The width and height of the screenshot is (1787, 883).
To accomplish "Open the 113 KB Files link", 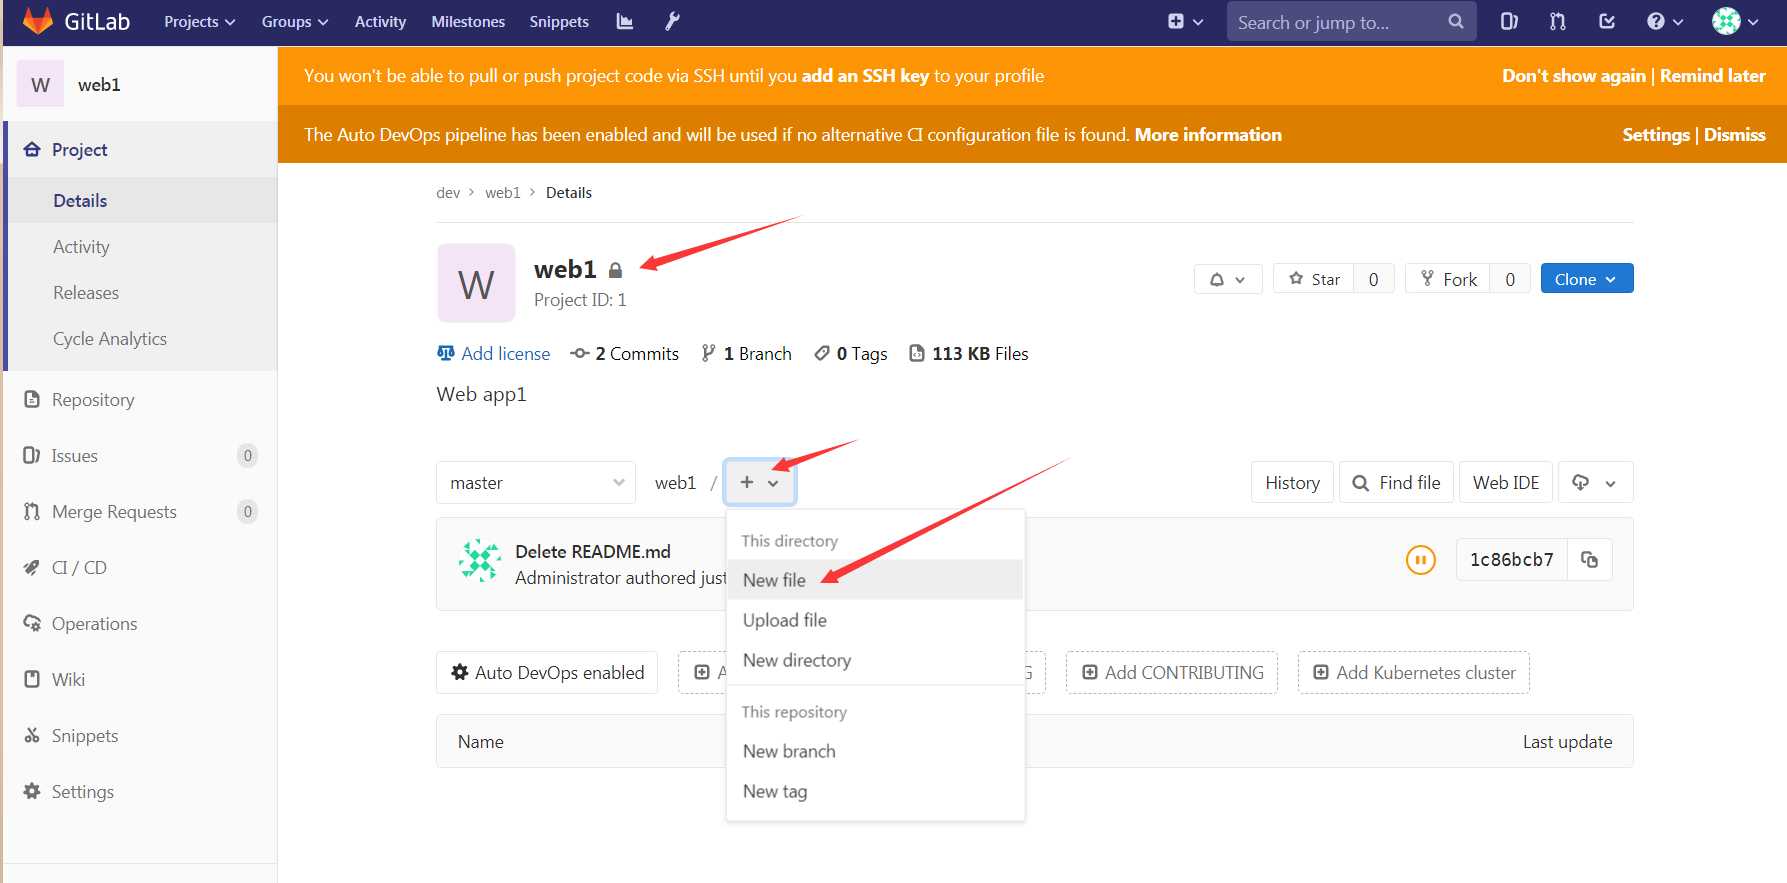I will coord(969,353).
